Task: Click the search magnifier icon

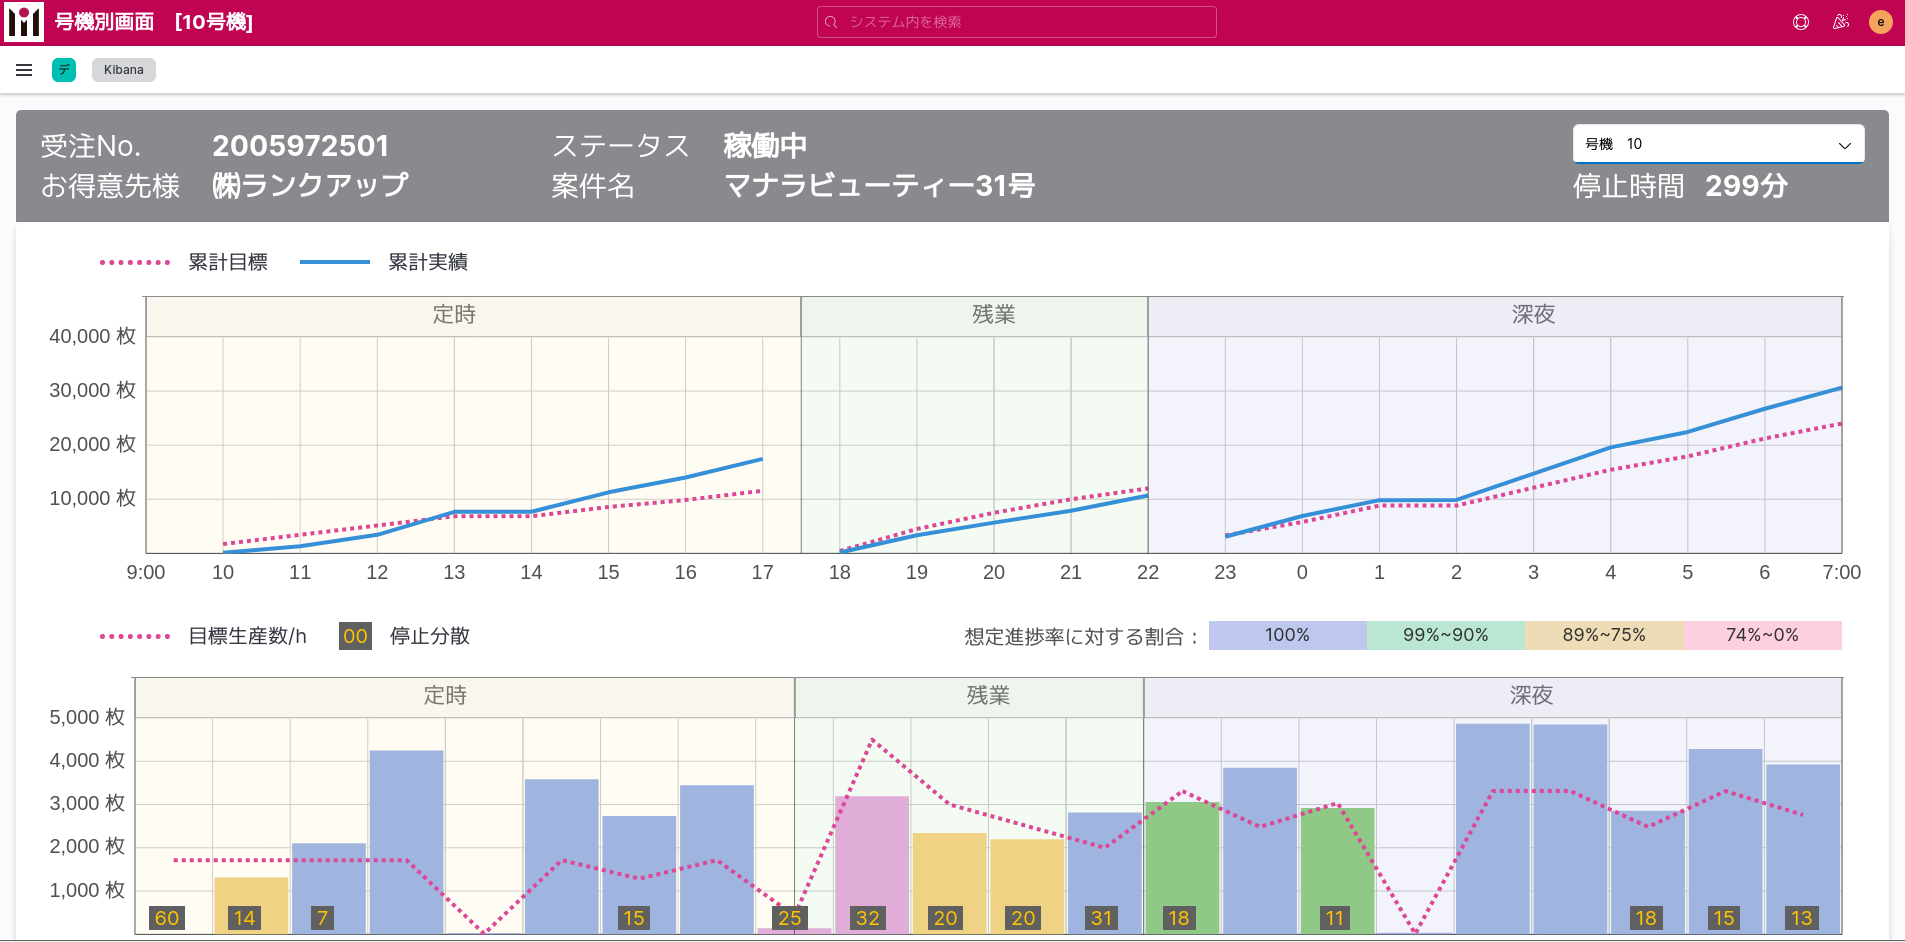Action: 831,22
